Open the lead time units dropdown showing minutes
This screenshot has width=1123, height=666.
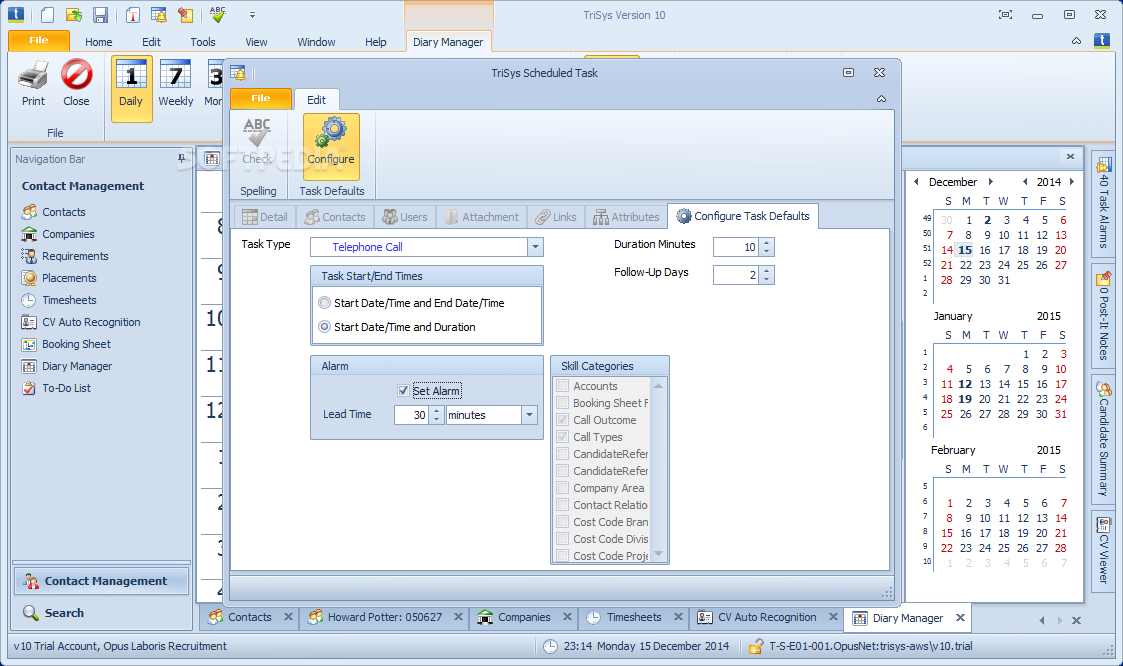529,415
